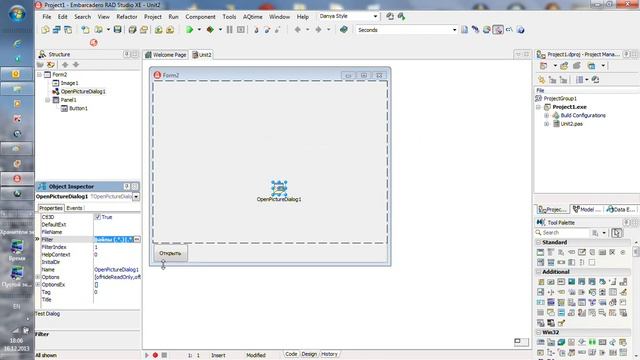
Task: Expand the OptionsEx property row
Action: 38,284
